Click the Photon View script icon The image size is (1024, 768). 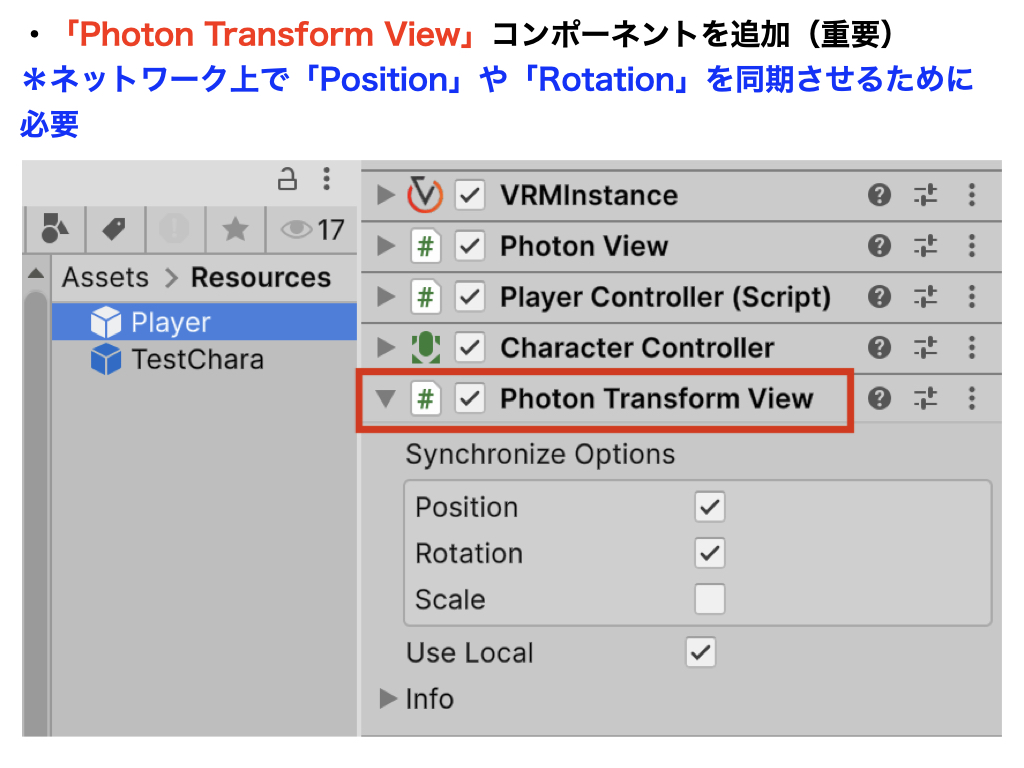point(425,246)
